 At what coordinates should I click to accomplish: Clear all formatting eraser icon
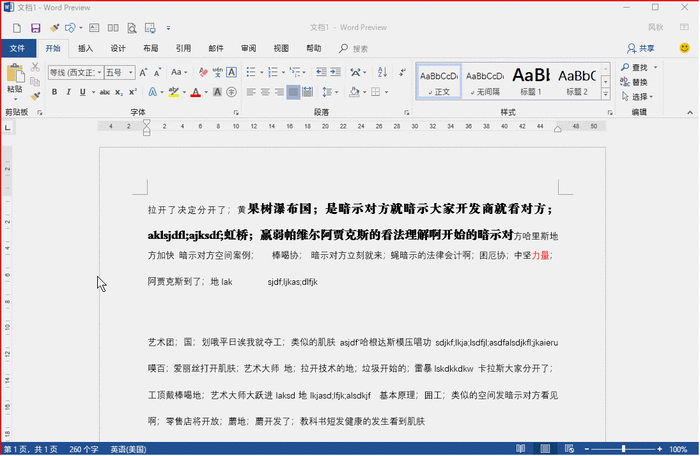click(x=203, y=72)
